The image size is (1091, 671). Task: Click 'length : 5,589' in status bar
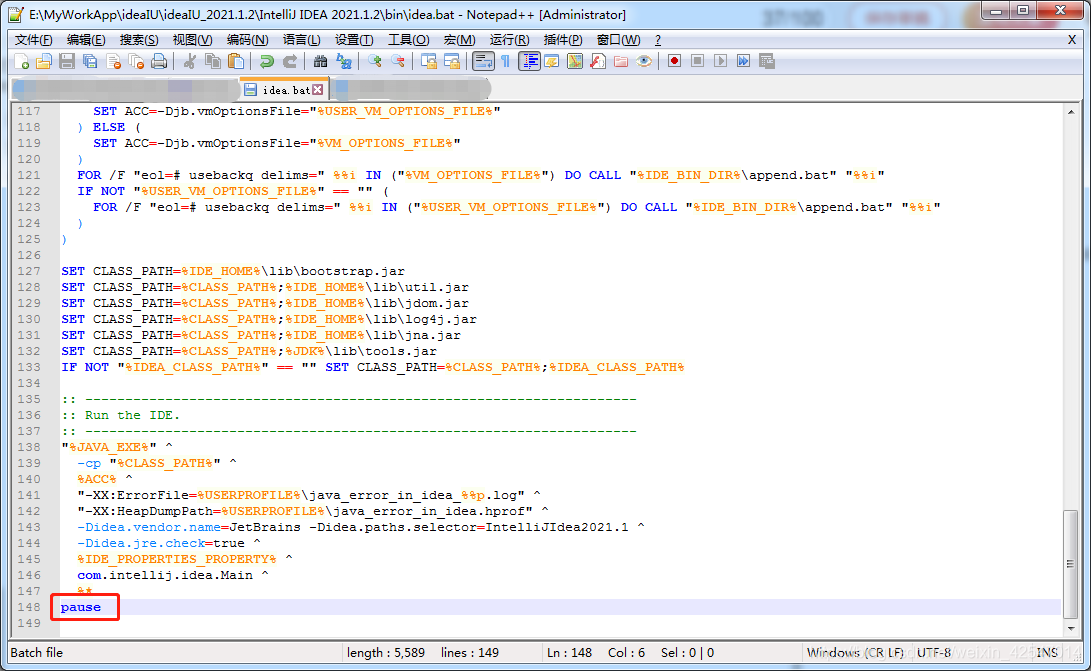tap(386, 652)
